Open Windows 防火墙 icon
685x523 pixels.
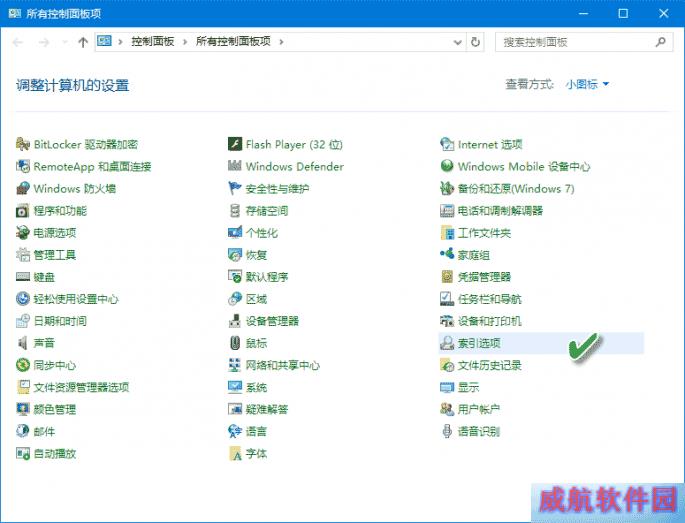click(23, 188)
